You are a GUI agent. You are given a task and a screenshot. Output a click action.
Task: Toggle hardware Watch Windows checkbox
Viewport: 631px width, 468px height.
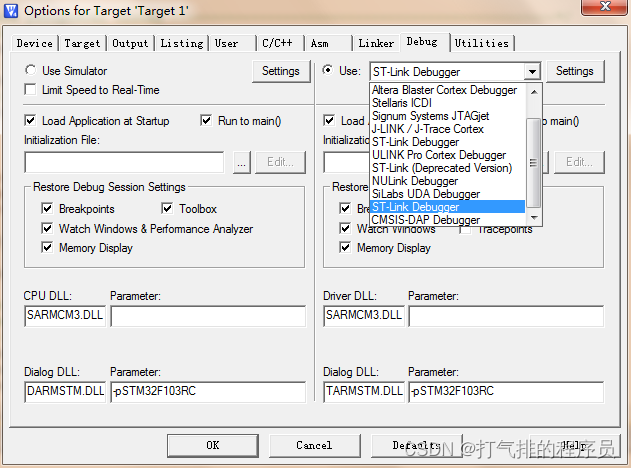(345, 228)
